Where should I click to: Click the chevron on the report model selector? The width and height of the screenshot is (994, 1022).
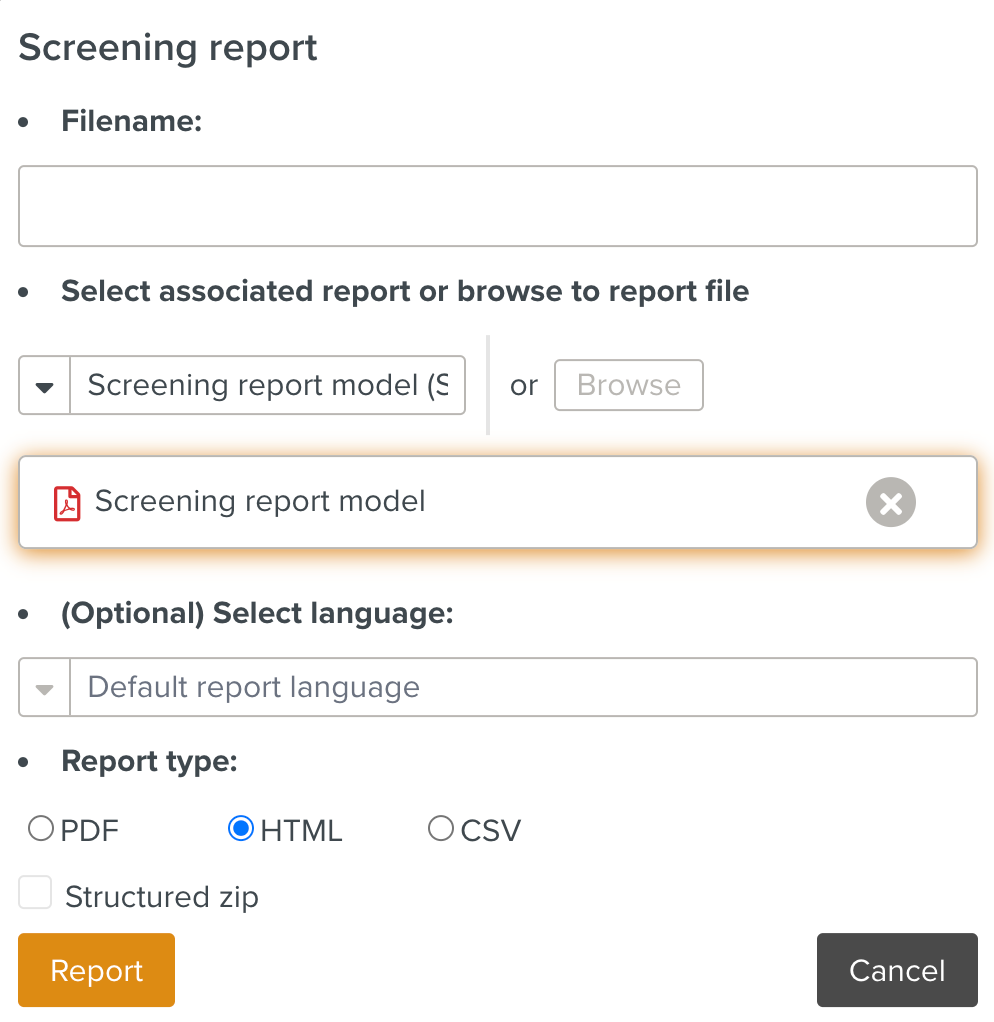(x=44, y=385)
